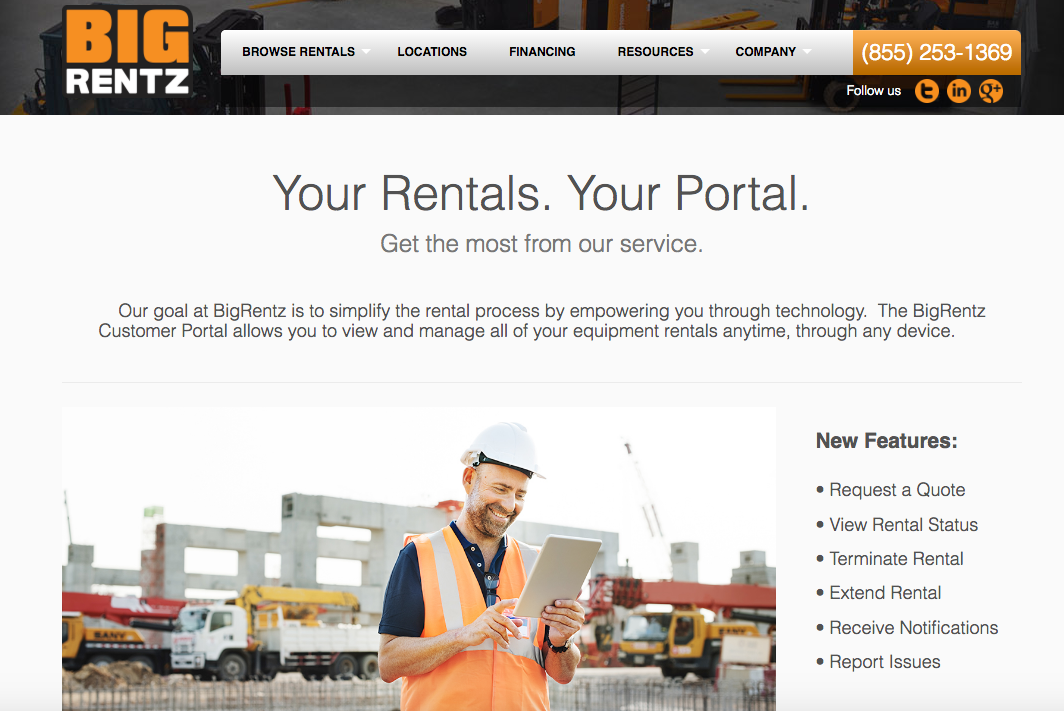Open the LinkedIn follow icon
Image resolution: width=1064 pixels, height=711 pixels.
point(959,90)
